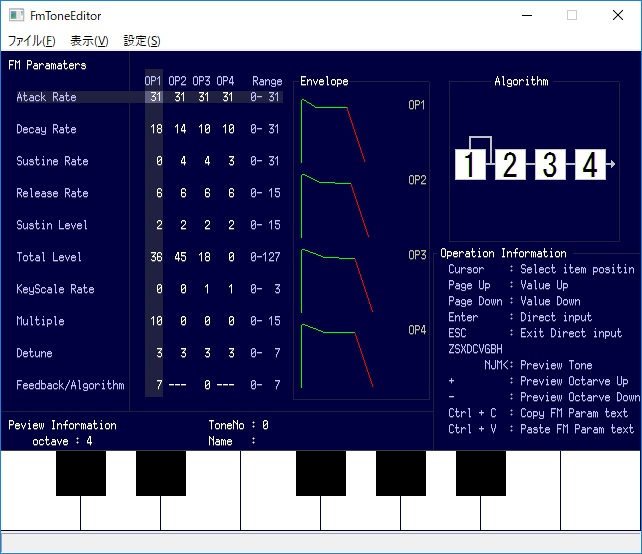Screen dimensions: 642x554
Task: Click OP4 Total Level value 0
Action: [231, 257]
